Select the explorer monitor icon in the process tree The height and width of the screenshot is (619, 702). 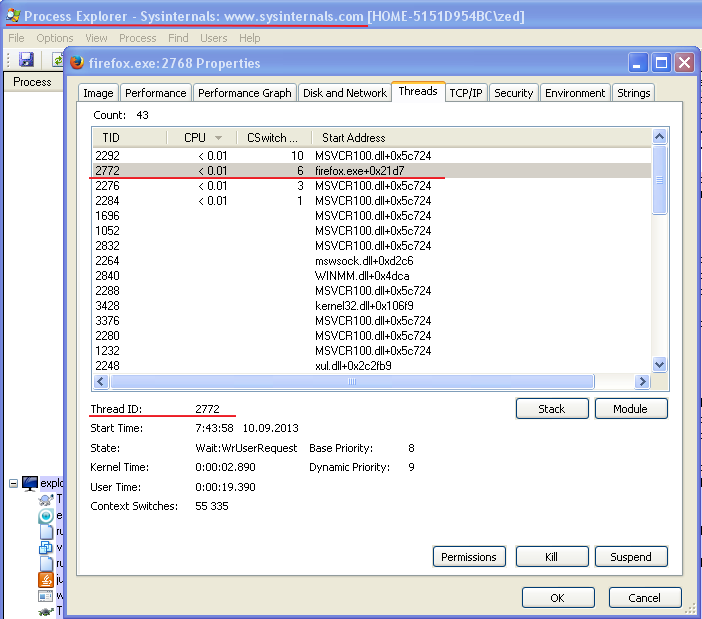click(x=30, y=483)
